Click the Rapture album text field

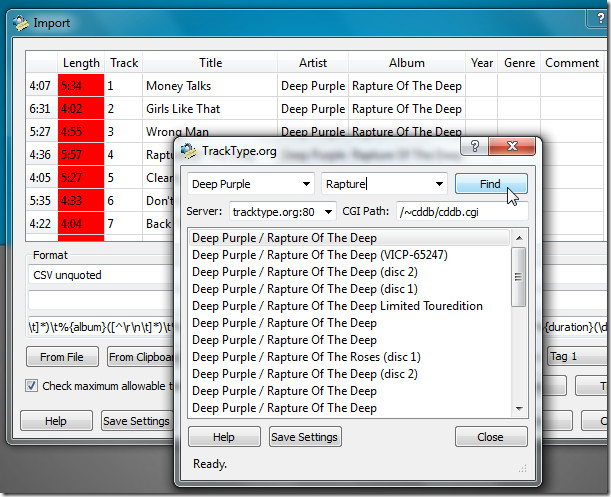377,184
